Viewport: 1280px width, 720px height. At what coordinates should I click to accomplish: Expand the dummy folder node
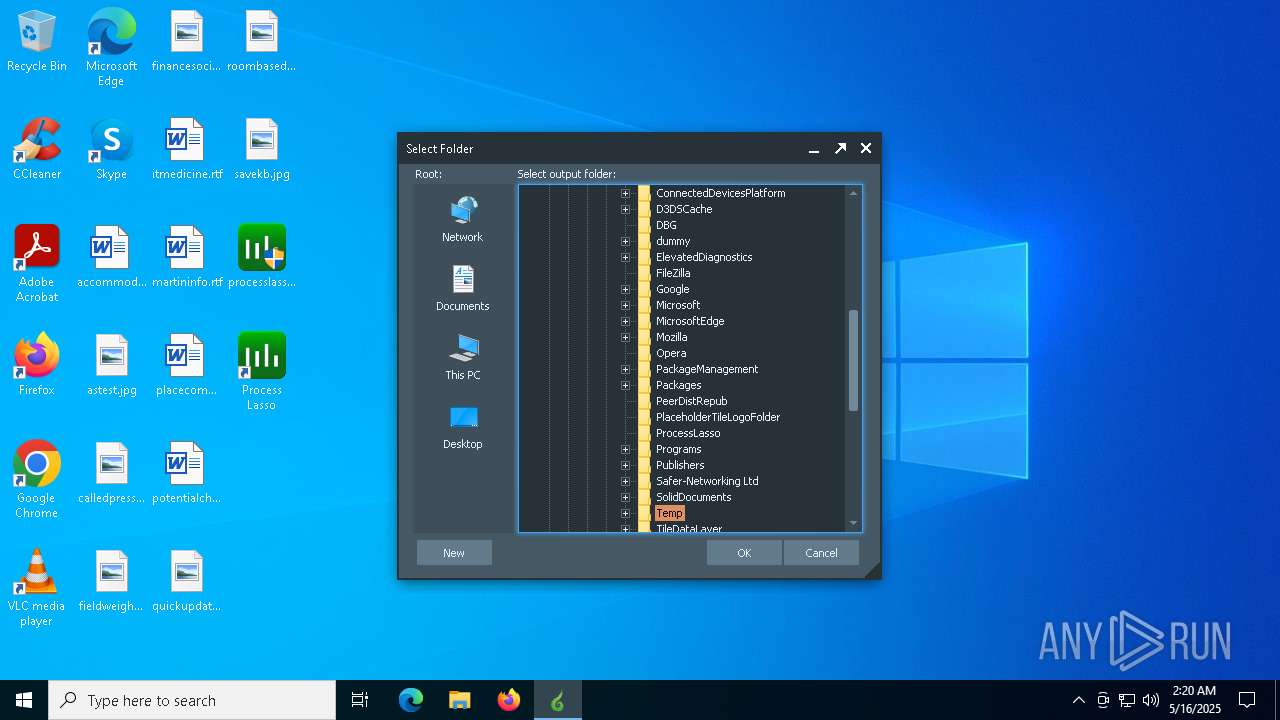(625, 241)
